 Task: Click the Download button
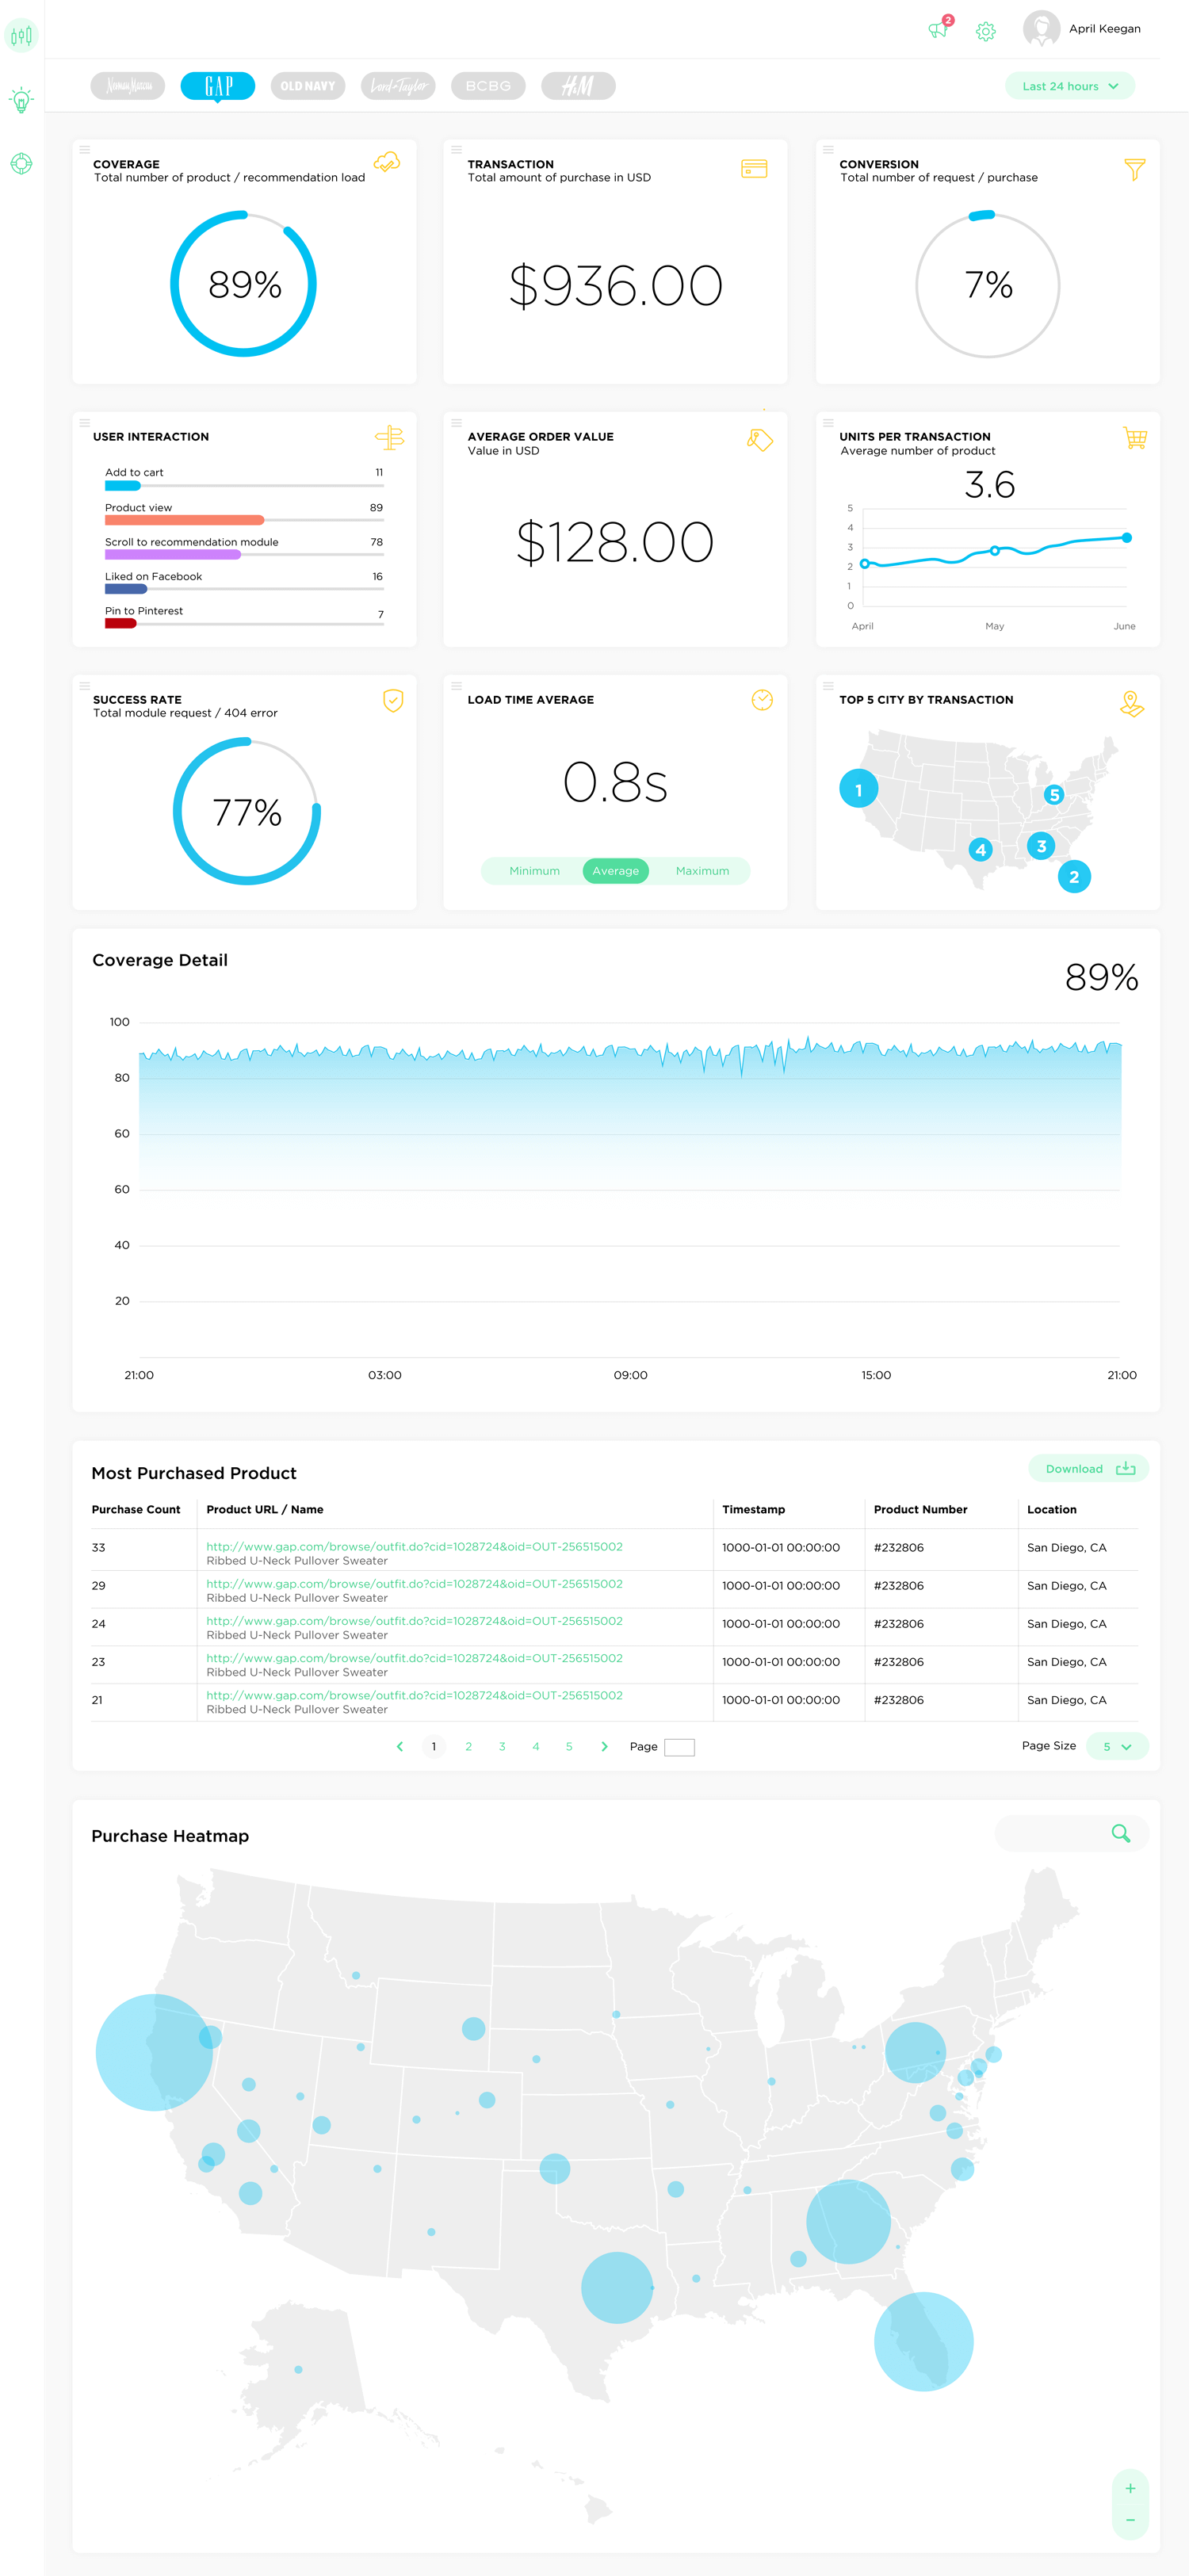pyautogui.click(x=1088, y=1468)
